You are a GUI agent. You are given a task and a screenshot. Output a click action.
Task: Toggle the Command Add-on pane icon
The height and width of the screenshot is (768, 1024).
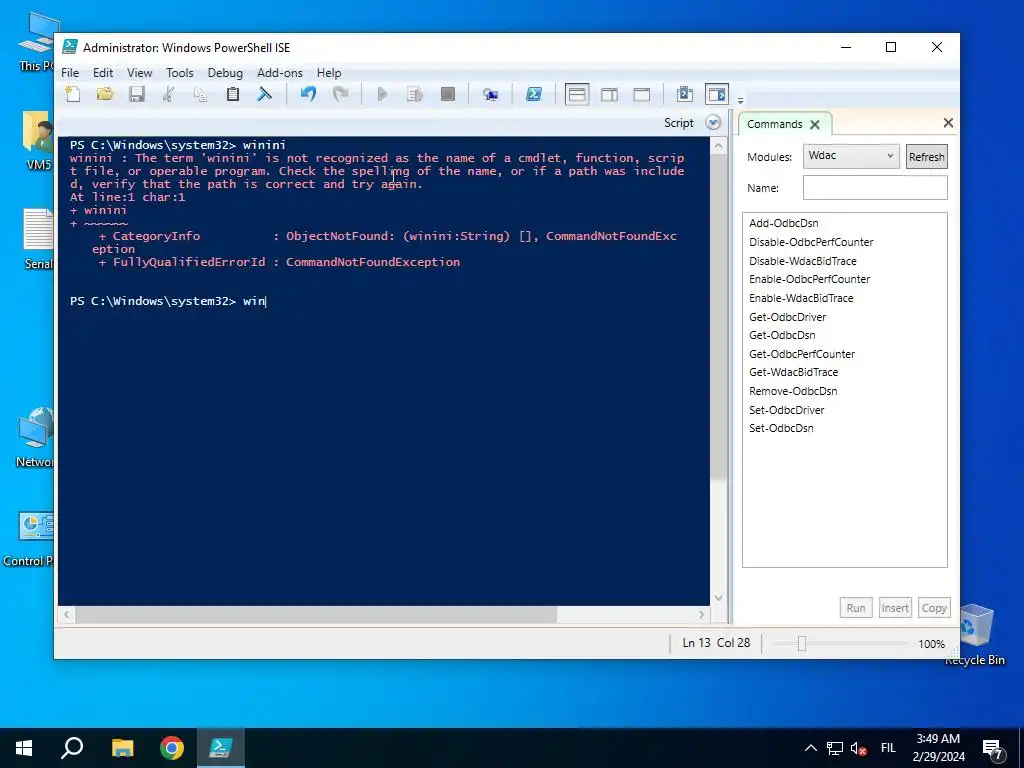pyautogui.click(x=716, y=95)
